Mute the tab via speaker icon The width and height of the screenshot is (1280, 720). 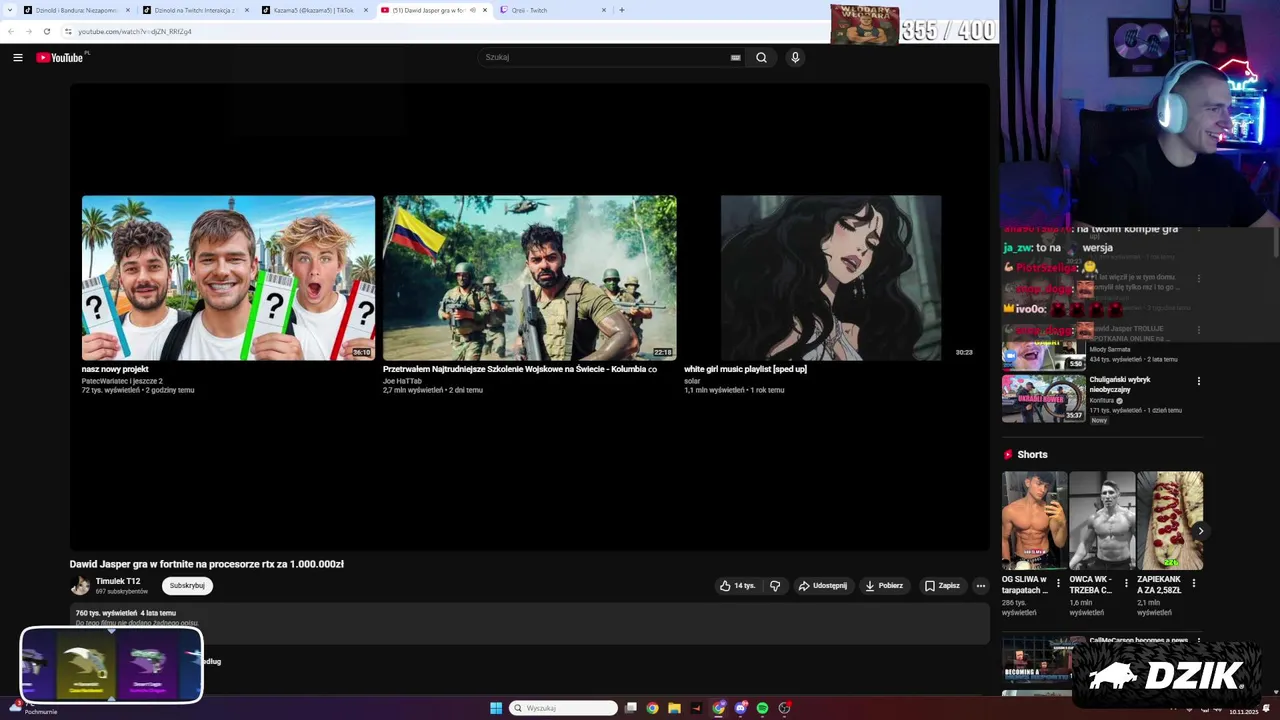pos(471,10)
